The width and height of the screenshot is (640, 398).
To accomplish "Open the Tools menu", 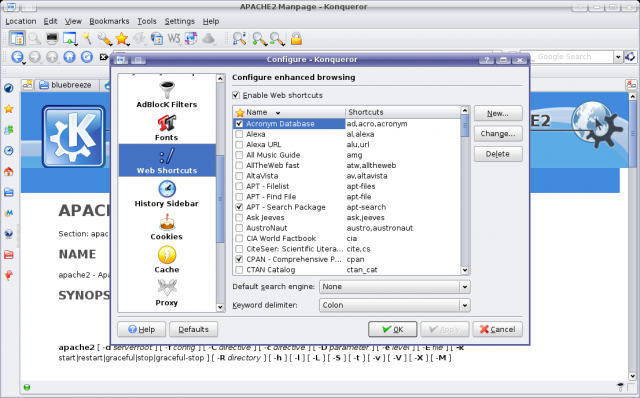I will [x=147, y=21].
